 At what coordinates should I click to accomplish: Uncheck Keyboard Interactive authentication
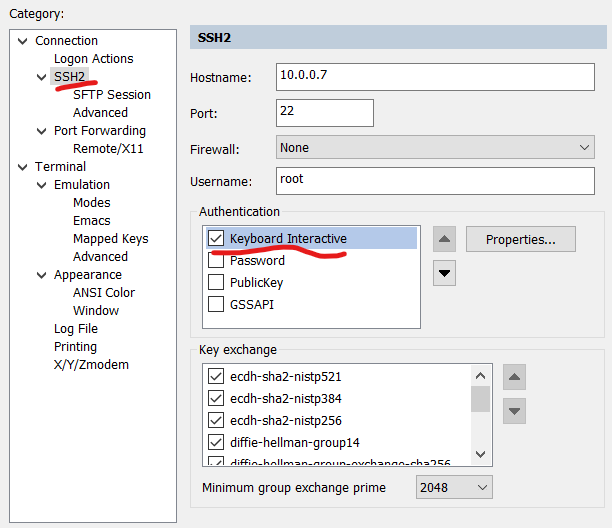[x=216, y=239]
